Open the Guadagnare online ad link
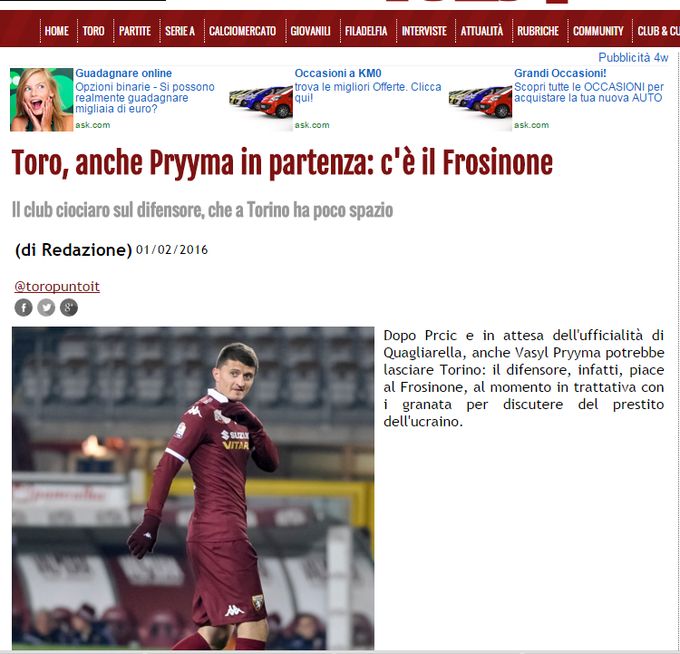 (124, 73)
